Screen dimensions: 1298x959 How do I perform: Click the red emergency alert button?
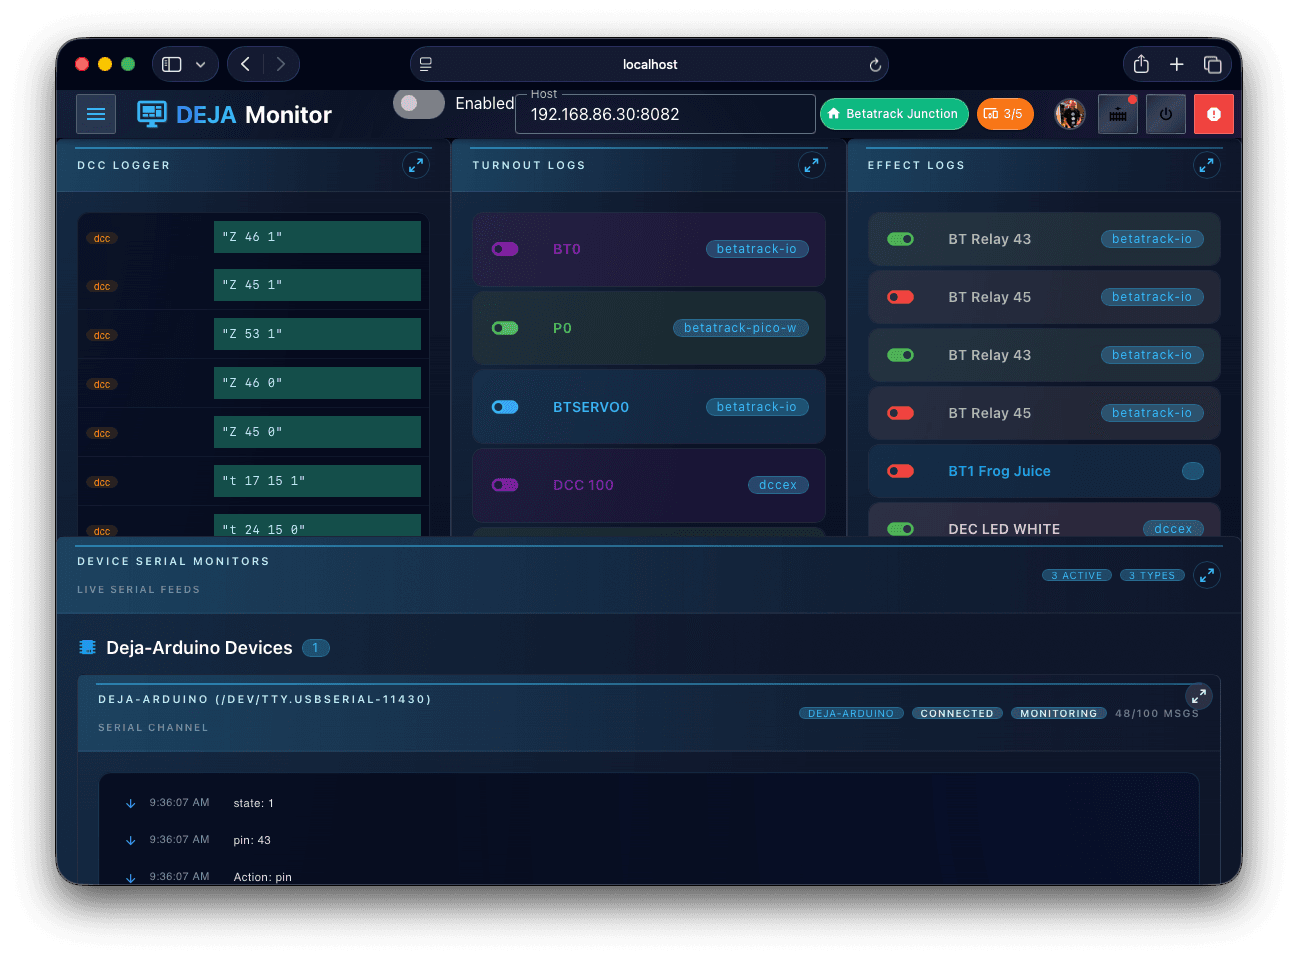(x=1213, y=113)
